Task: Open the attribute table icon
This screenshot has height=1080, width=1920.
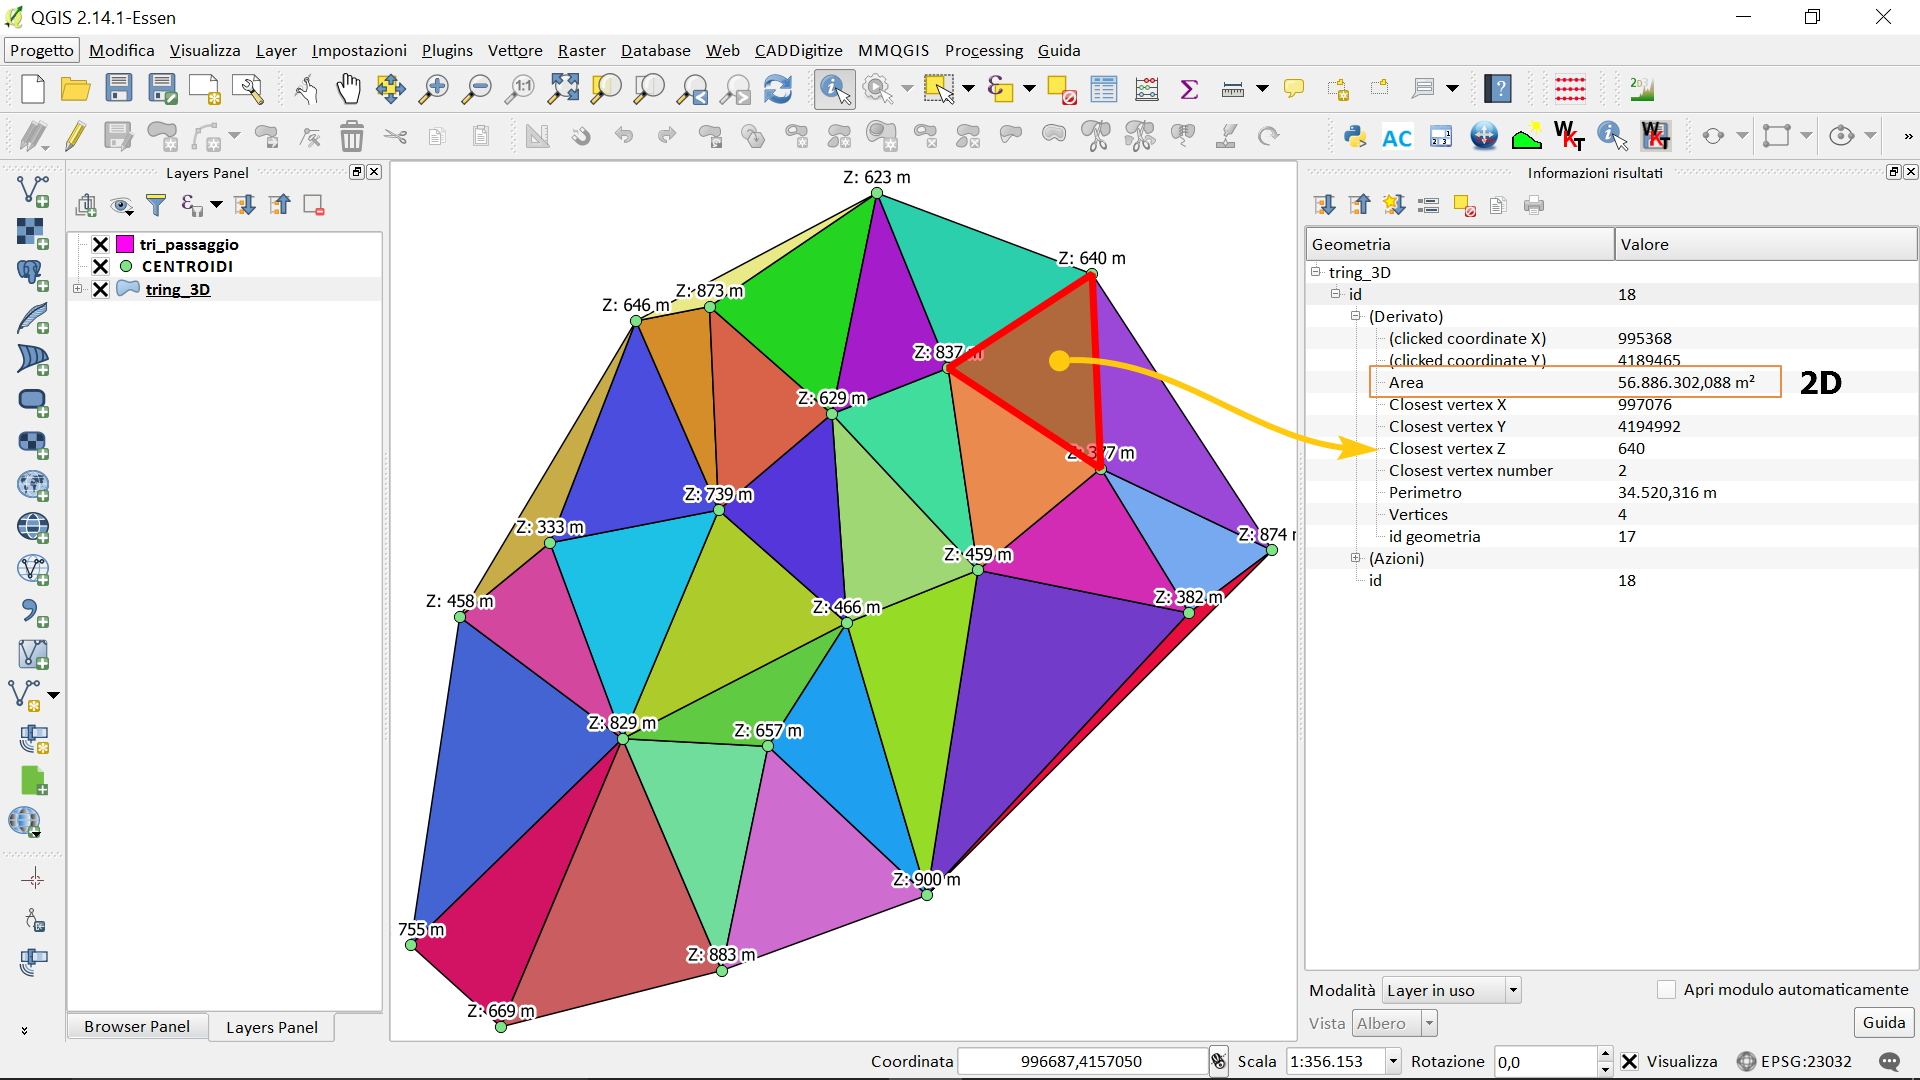Action: click(x=1104, y=89)
